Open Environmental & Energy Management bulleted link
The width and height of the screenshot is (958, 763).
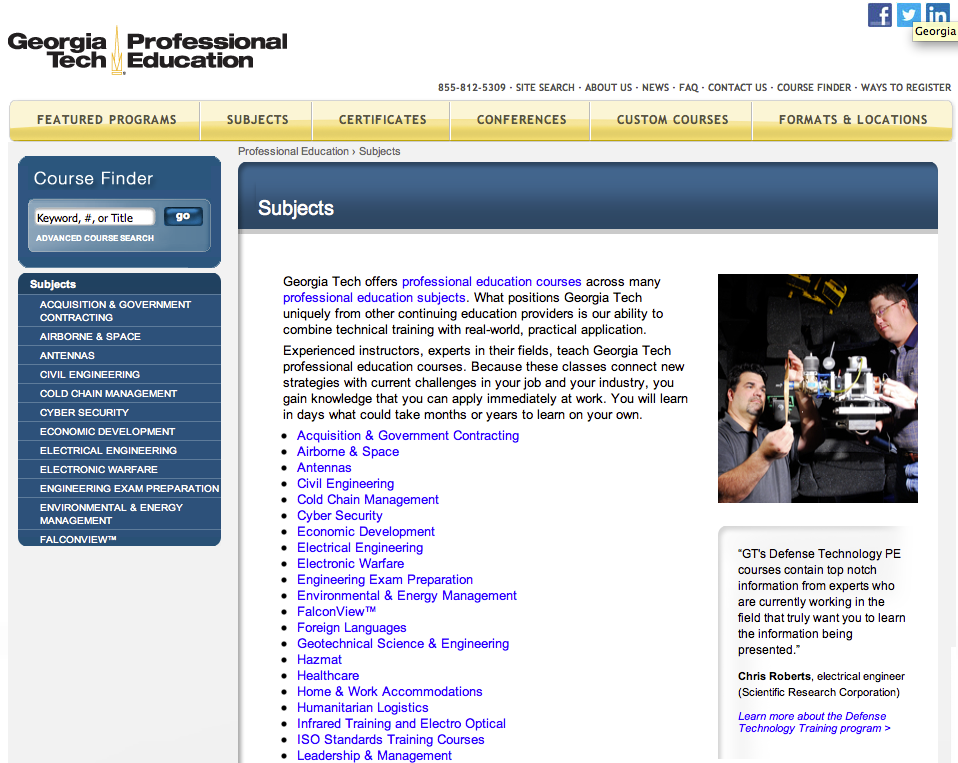pyautogui.click(x=406, y=595)
